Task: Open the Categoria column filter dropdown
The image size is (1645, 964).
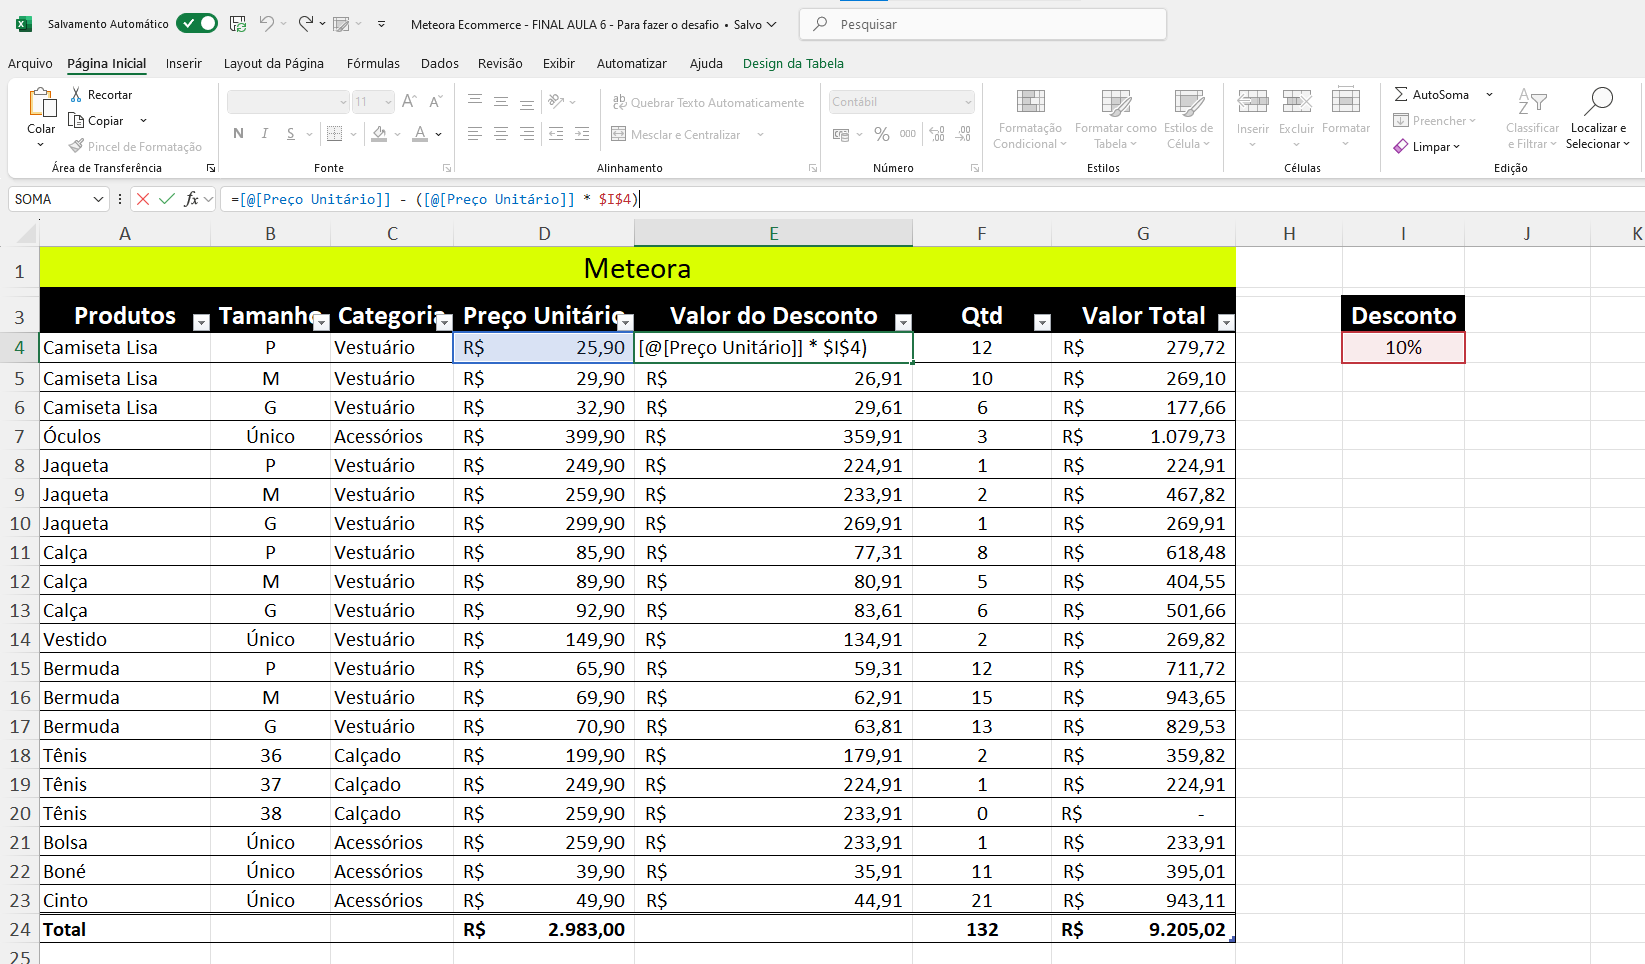Action: pyautogui.click(x=444, y=322)
